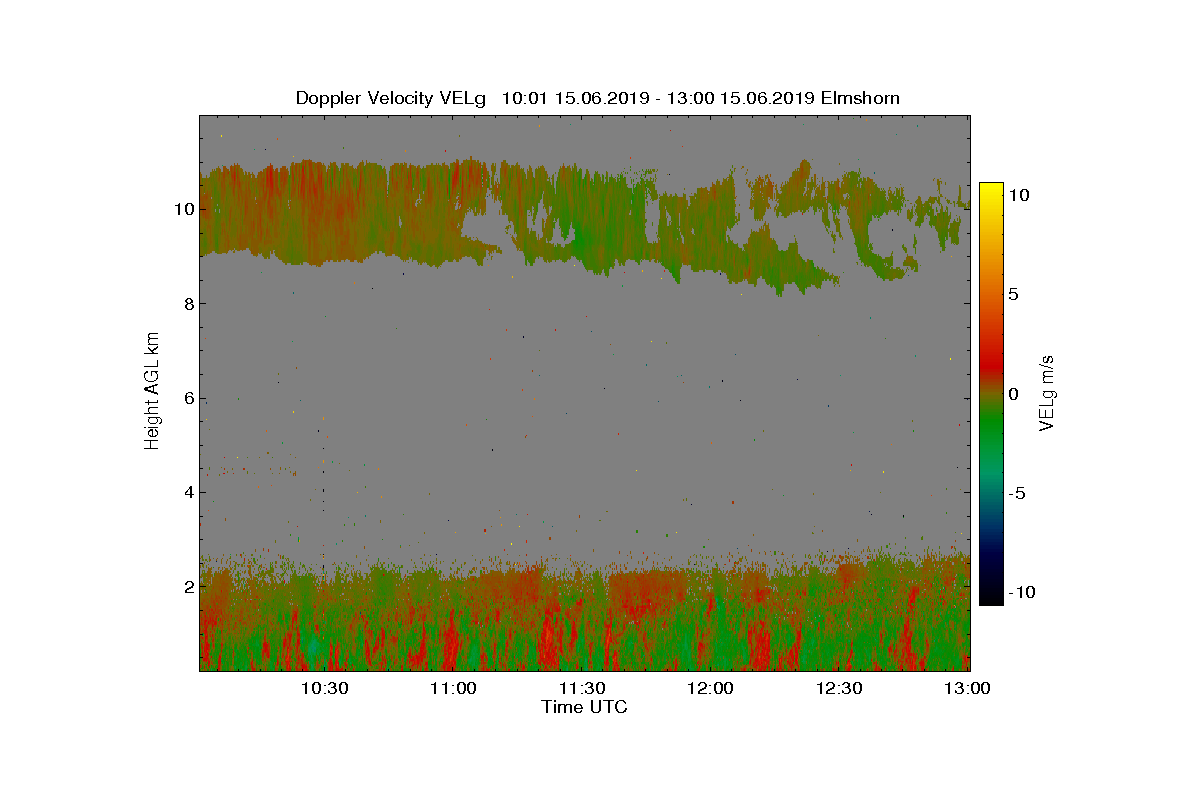This screenshot has height=800, width=1200.
Task: Click the x-axis label 'Time UTC'
Action: click(585, 707)
